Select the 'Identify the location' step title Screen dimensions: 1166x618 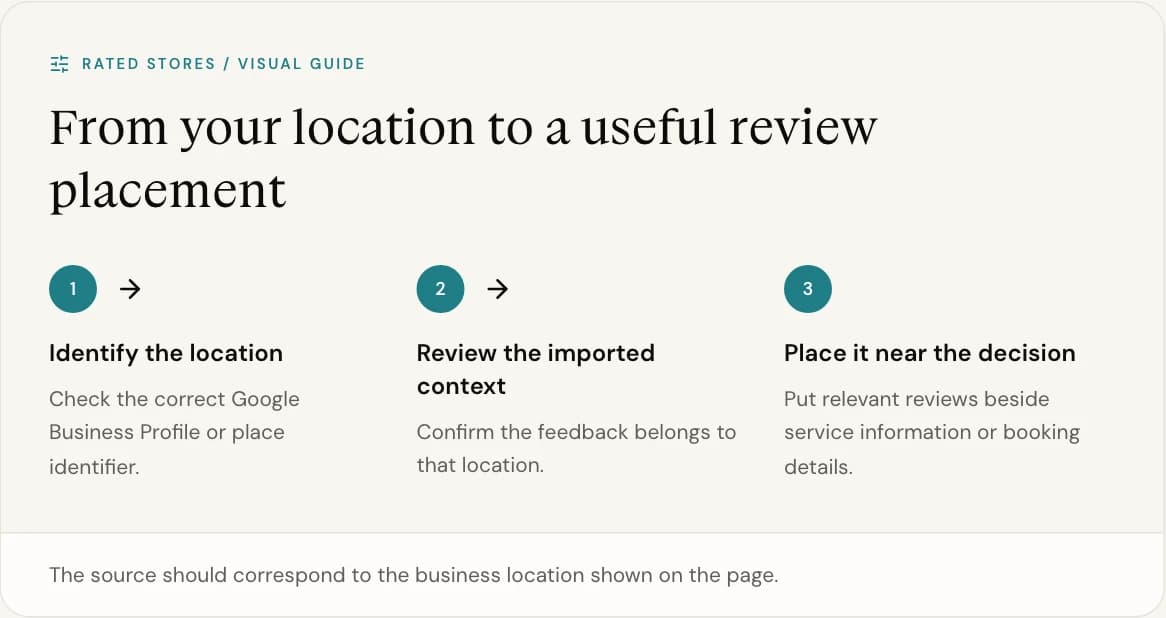[x=166, y=353]
